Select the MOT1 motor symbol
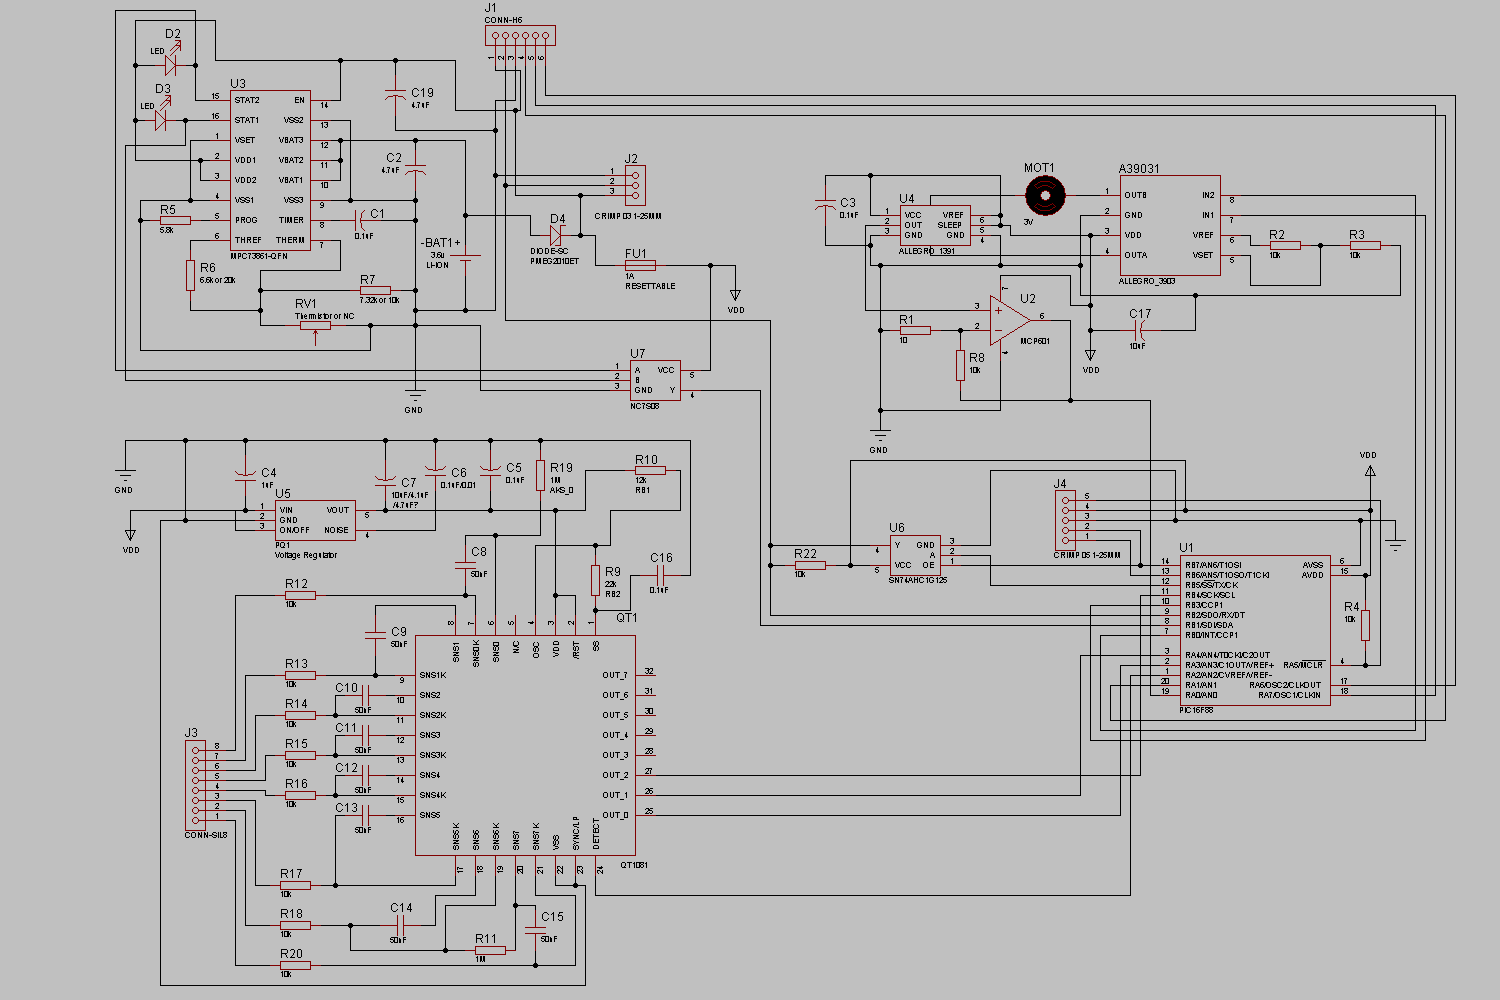This screenshot has height=1000, width=1500. tap(1044, 195)
